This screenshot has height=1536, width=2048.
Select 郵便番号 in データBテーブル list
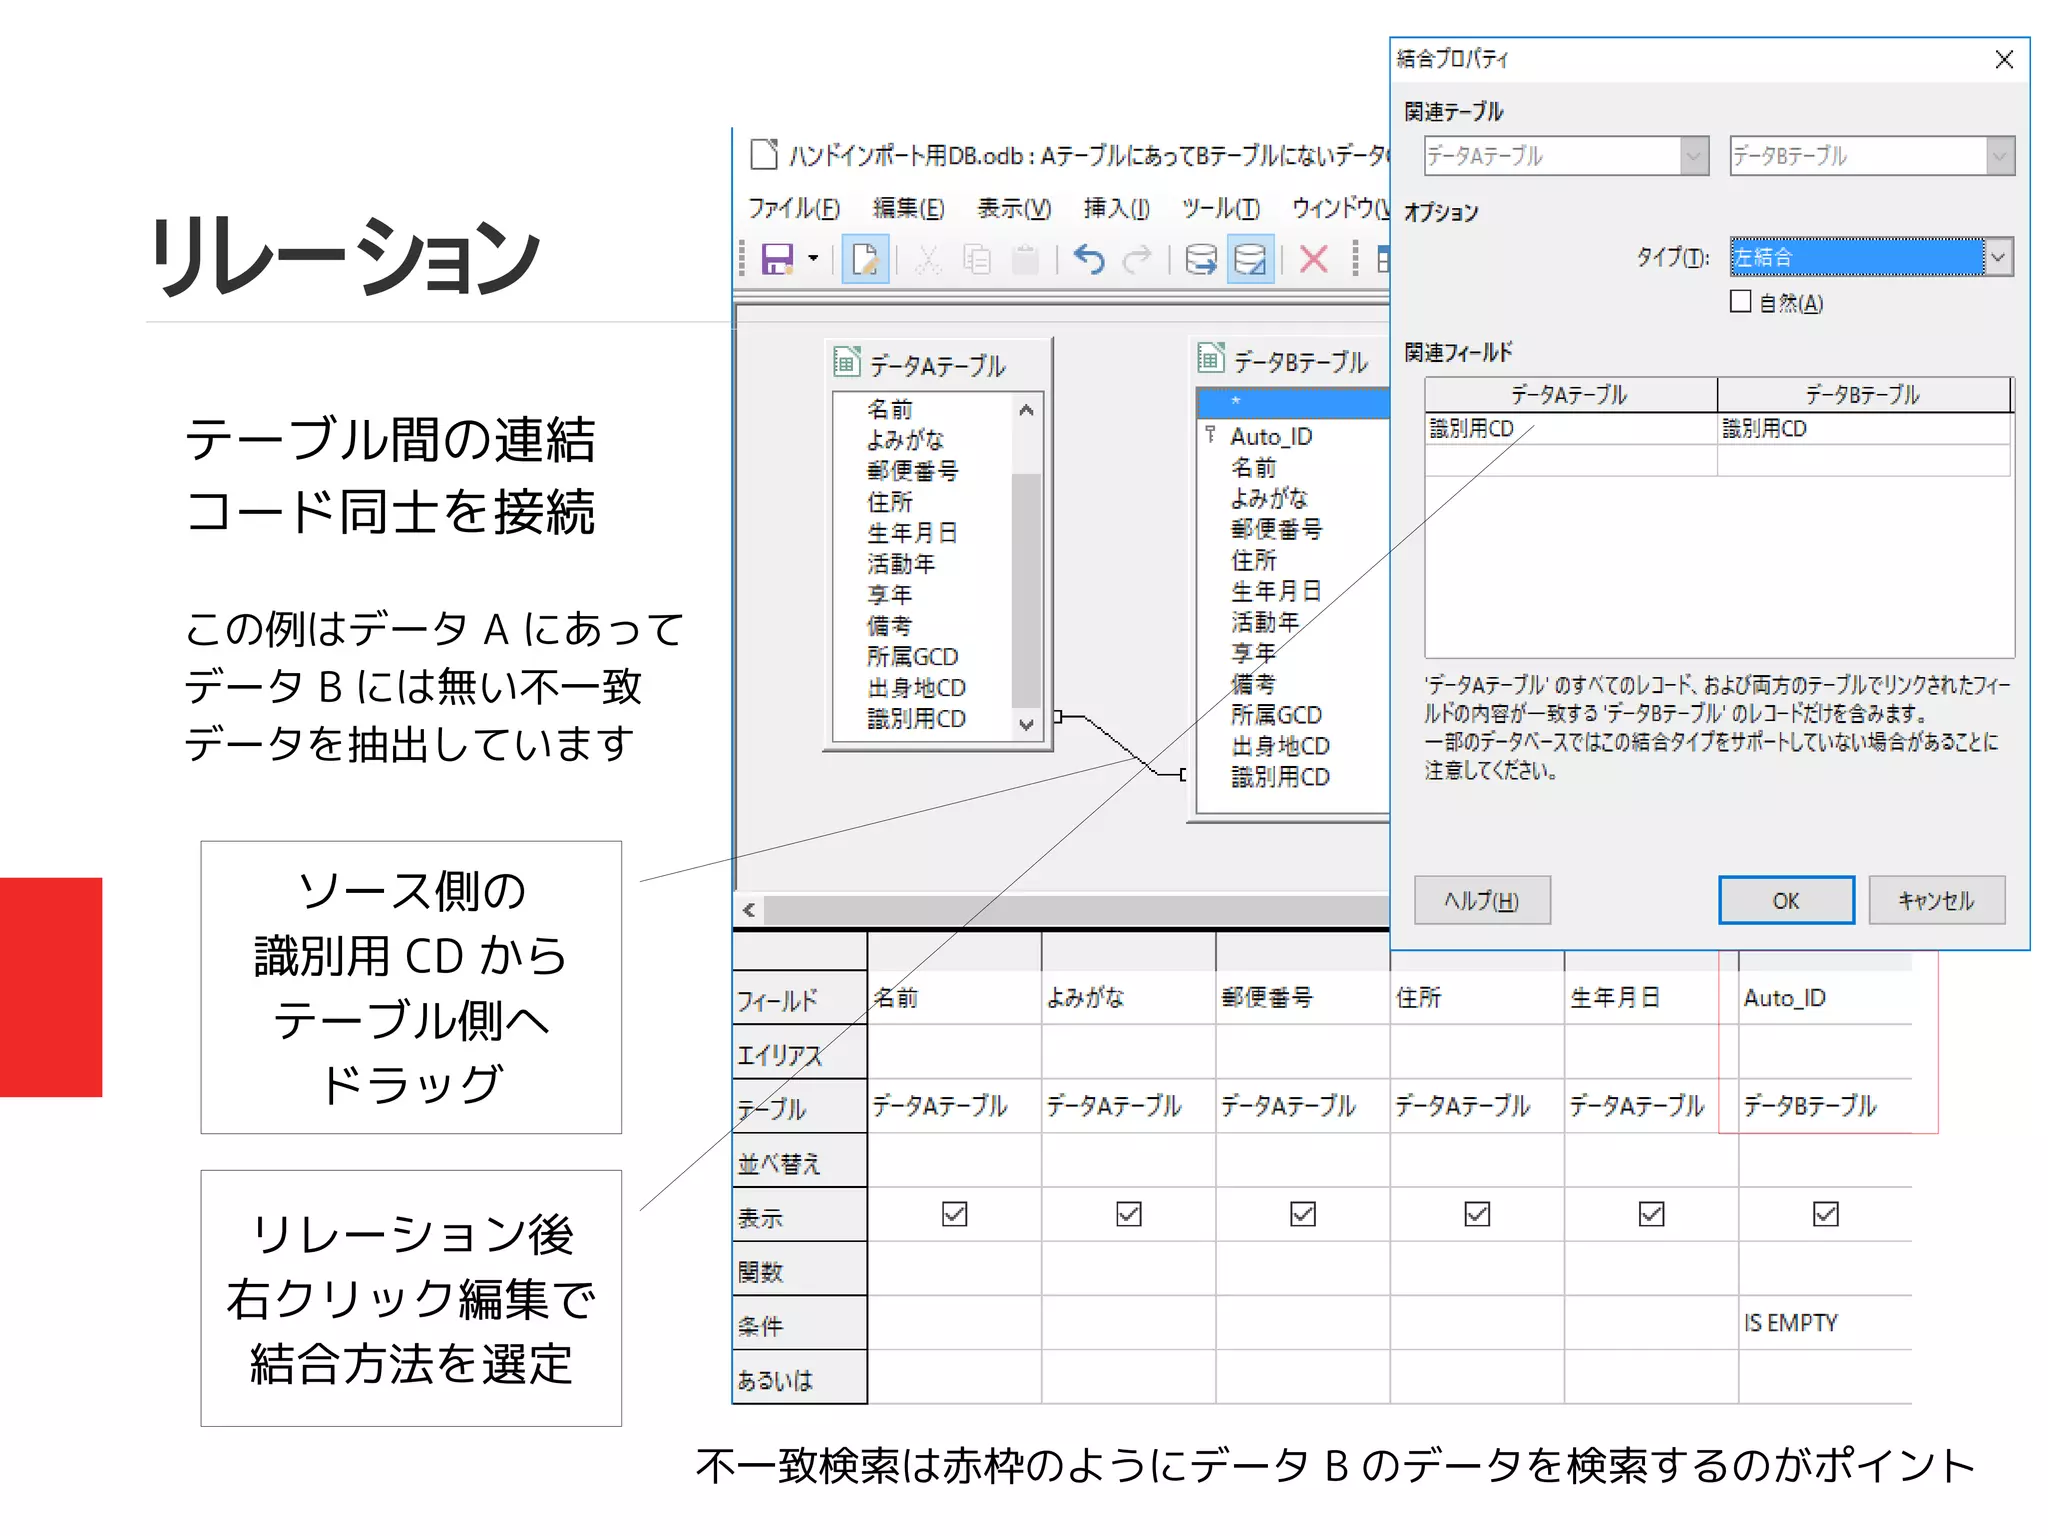1276,528
